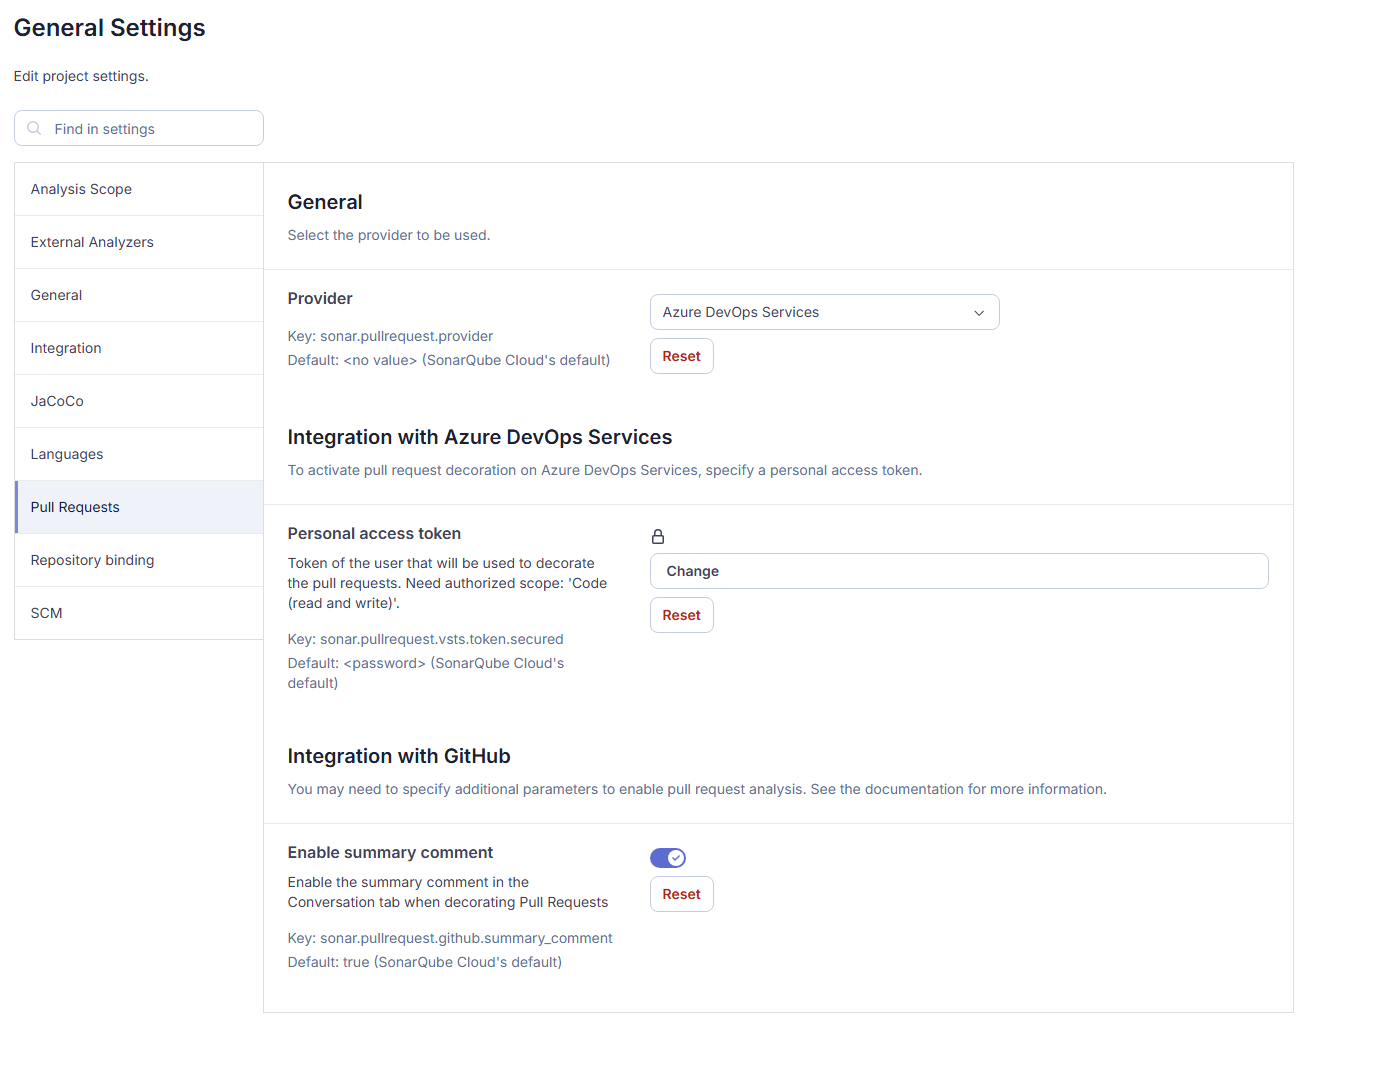
Task: Open the Analysis Scope section
Action: coord(81,188)
